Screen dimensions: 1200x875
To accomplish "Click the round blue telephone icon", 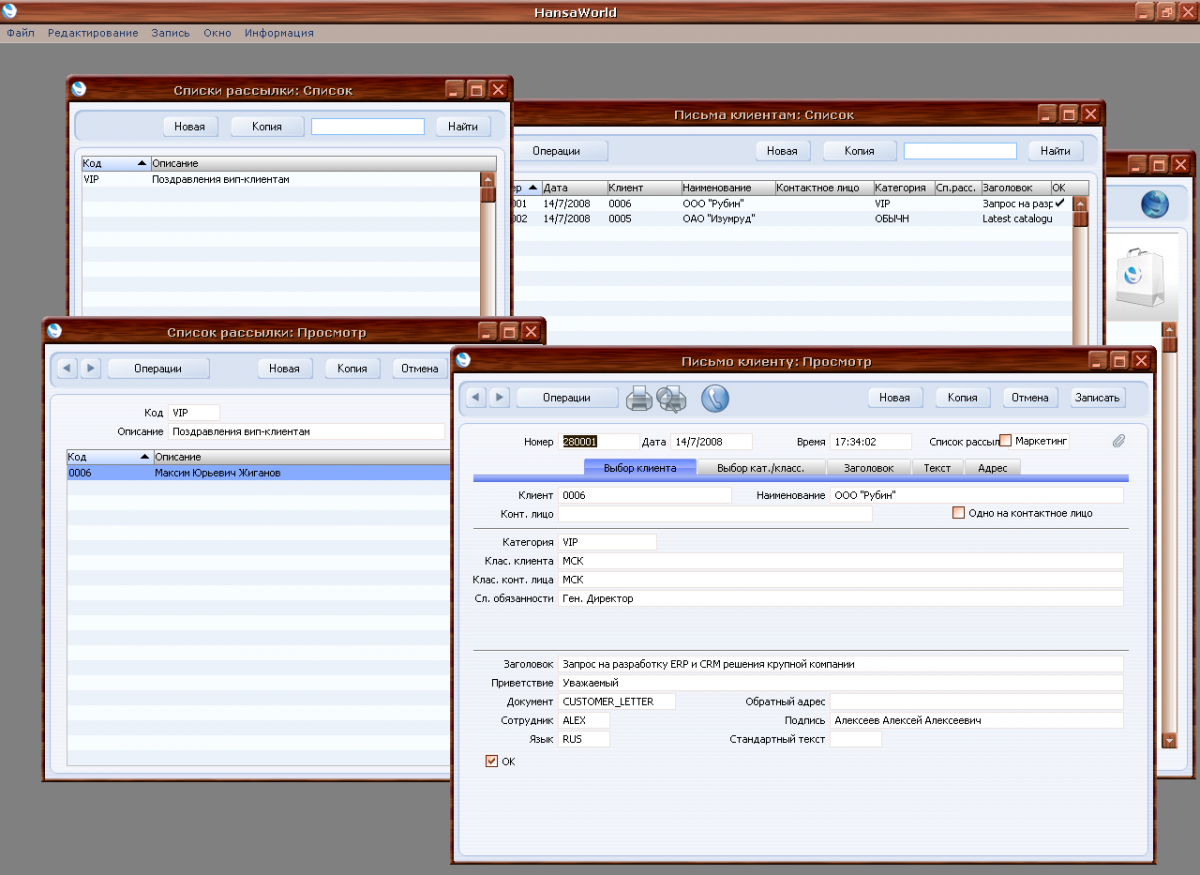I will 715,398.
